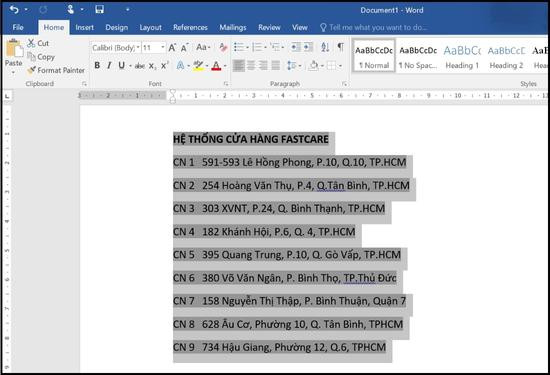Toggle Strikethrough formatting
Viewport: 550px width, 375px height.
pos(140,66)
